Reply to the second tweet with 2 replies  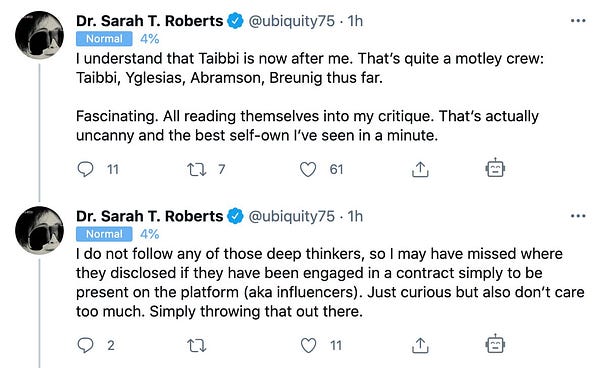pyautogui.click(x=85, y=345)
